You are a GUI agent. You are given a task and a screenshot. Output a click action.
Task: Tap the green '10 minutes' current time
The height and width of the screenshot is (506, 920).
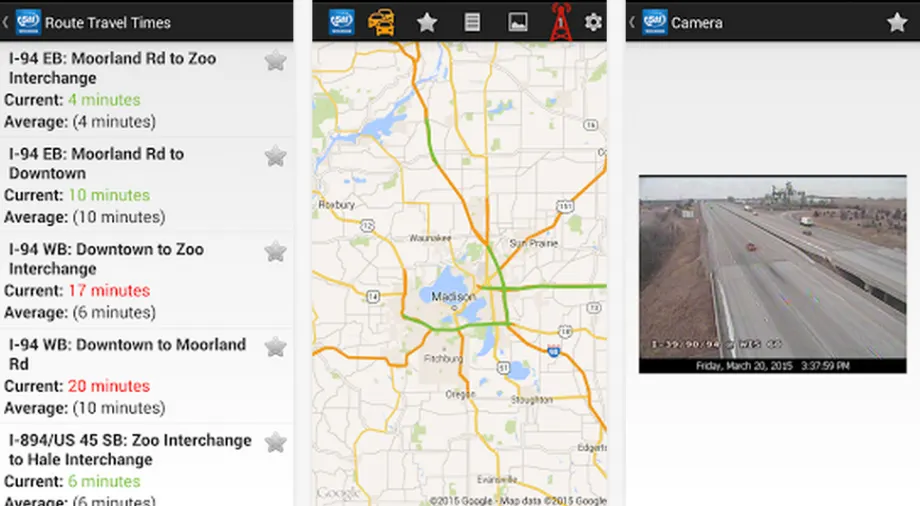tap(109, 195)
